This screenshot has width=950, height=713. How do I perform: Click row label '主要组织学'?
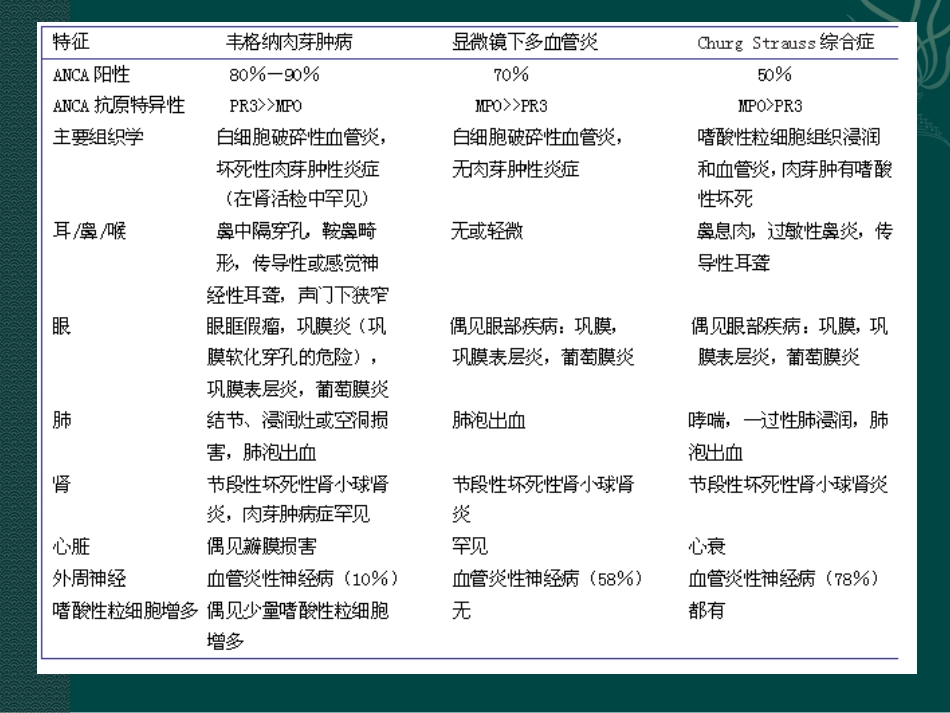(x=98, y=137)
